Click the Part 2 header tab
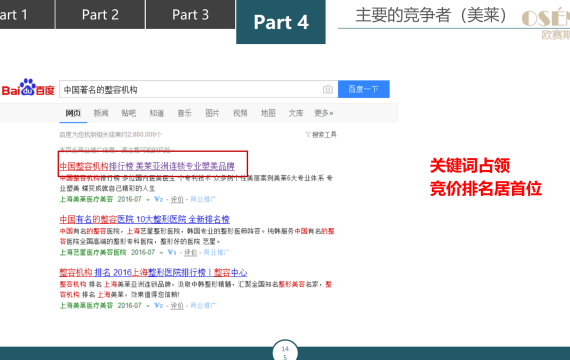 click(x=100, y=15)
